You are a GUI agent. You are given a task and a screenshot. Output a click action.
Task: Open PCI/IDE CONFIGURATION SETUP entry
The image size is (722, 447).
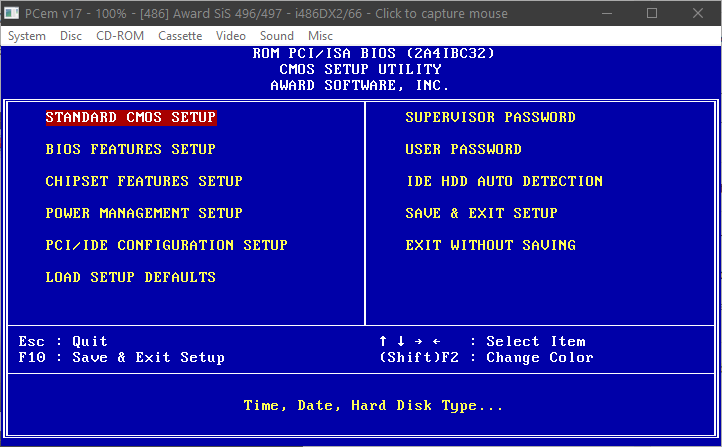(167, 245)
